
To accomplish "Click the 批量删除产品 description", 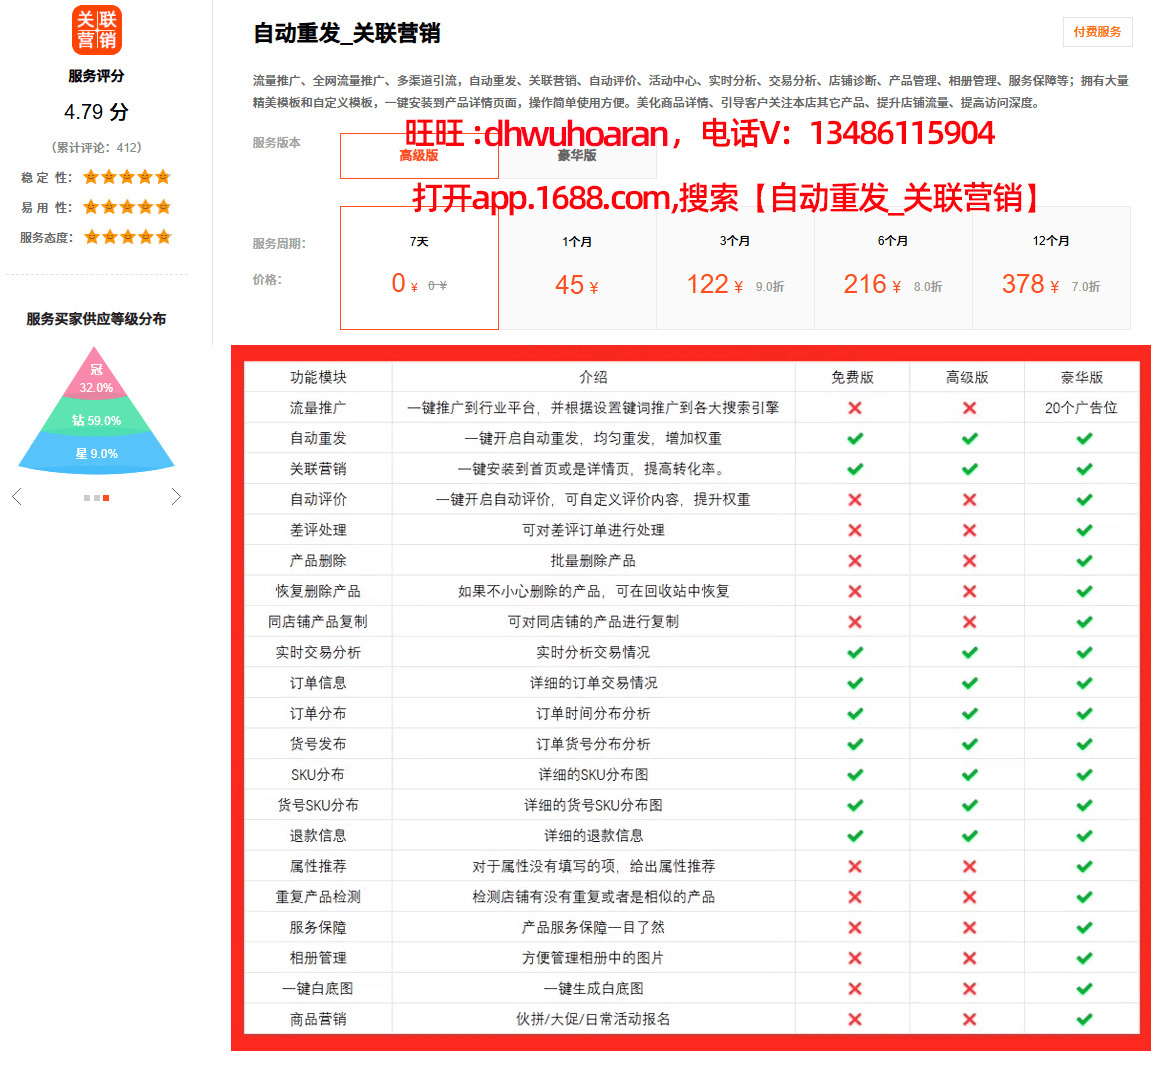I will click(x=593, y=560).
